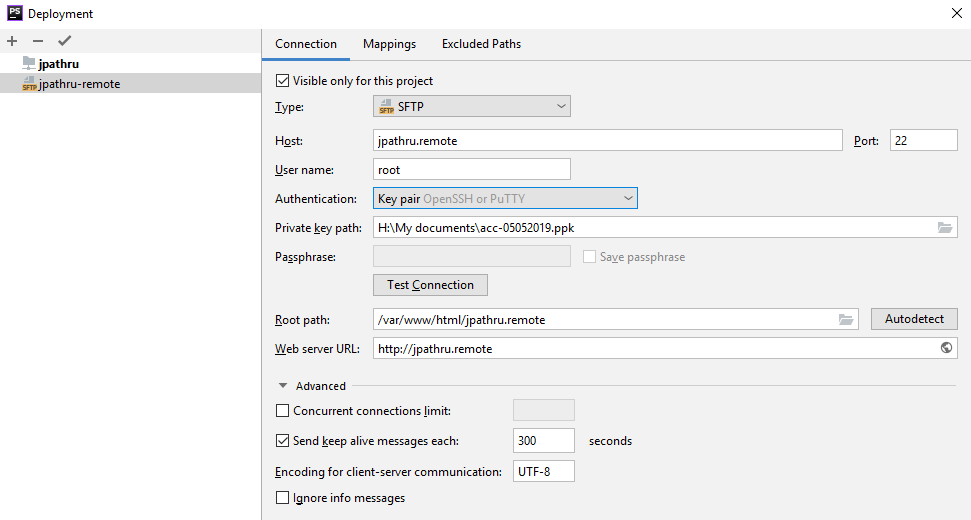Open the Authentication Key pair dropdown
The height and width of the screenshot is (520, 971).
pos(505,199)
